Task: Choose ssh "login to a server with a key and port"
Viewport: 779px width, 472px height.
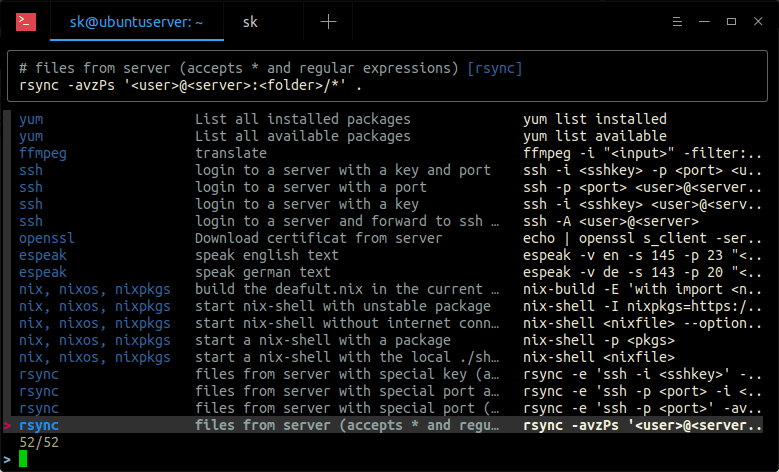Action: [x=342, y=170]
